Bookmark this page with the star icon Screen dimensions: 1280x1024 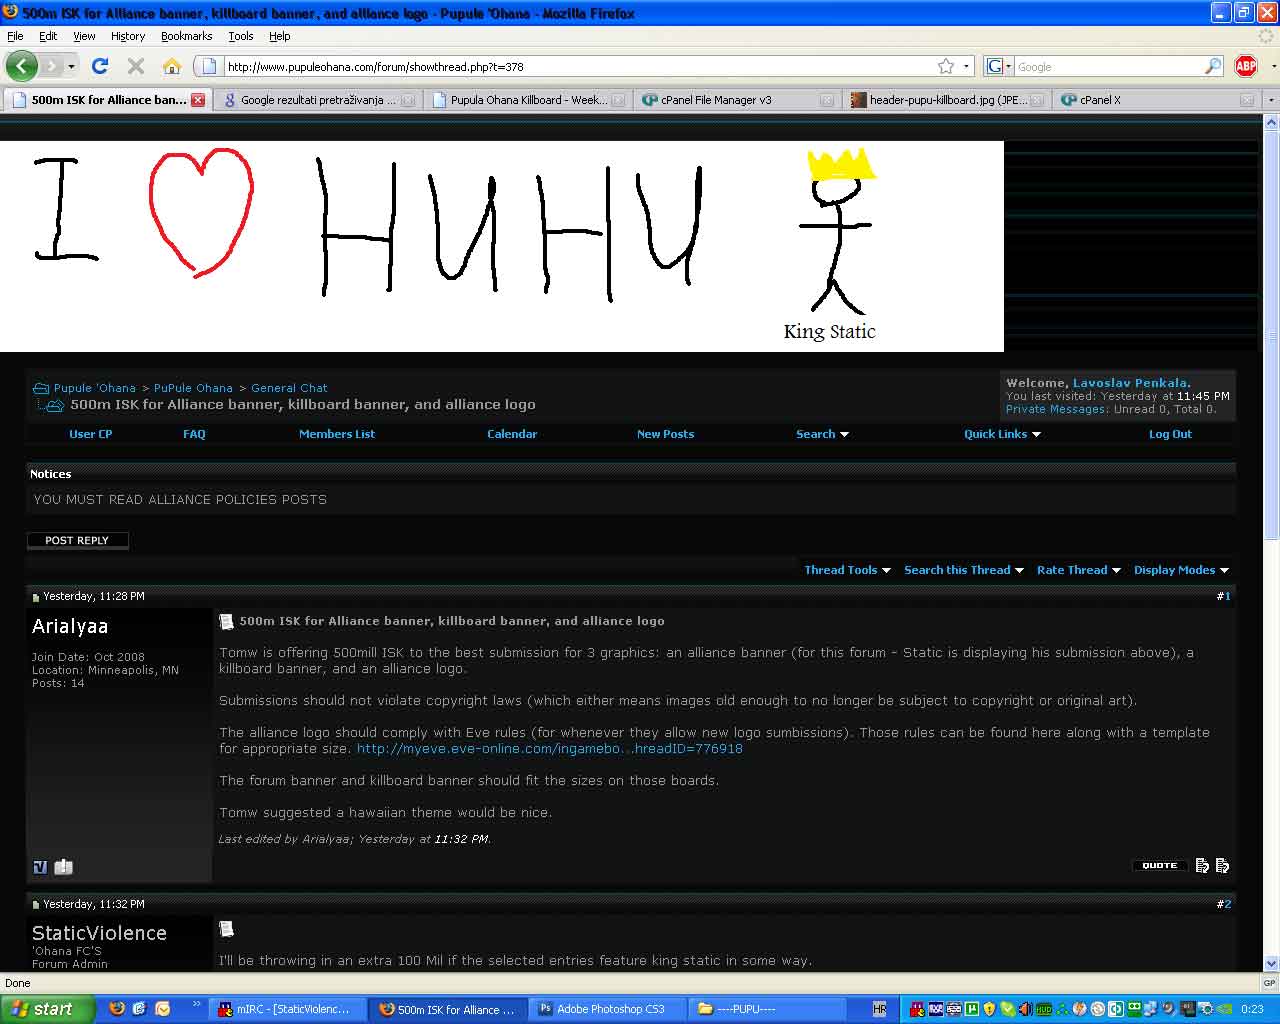946,66
